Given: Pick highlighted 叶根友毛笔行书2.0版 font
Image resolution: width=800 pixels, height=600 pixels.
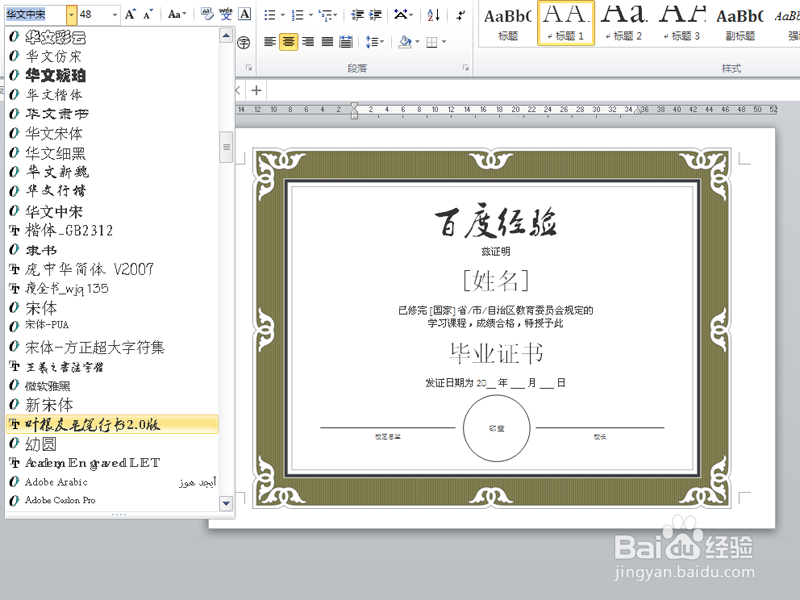Looking at the screenshot, I should 112,424.
